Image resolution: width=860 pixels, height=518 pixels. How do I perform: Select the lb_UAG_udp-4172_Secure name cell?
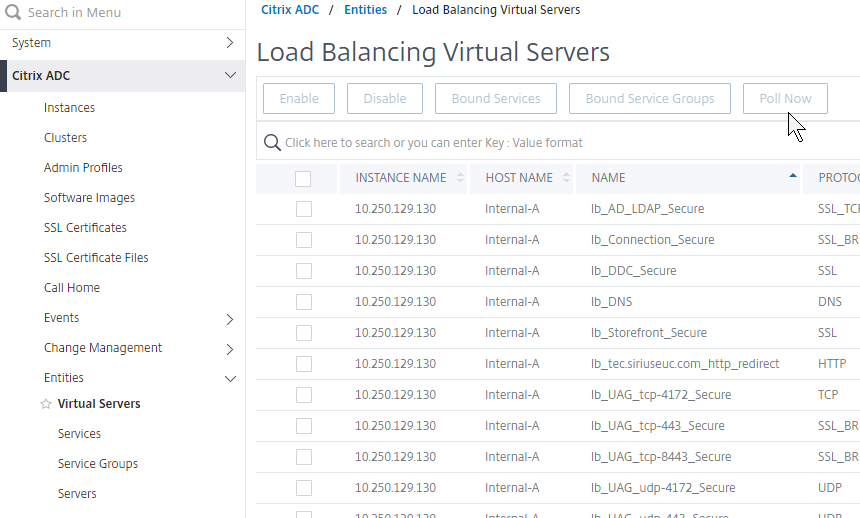[663, 488]
